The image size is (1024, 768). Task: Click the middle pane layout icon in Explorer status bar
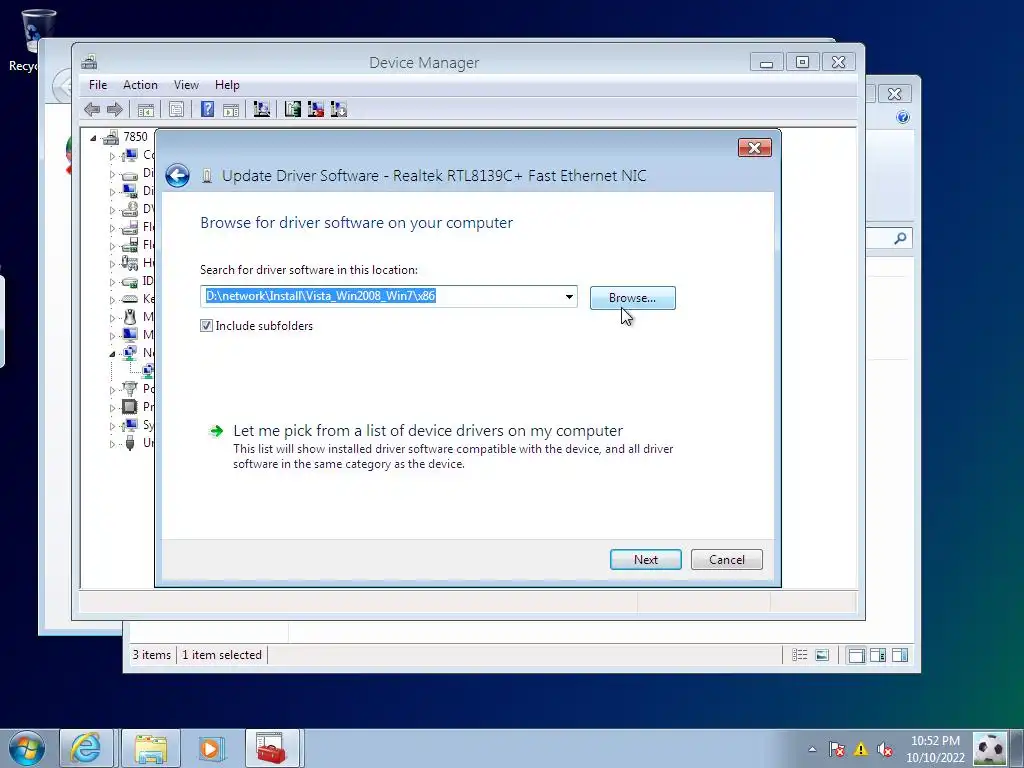click(x=878, y=655)
